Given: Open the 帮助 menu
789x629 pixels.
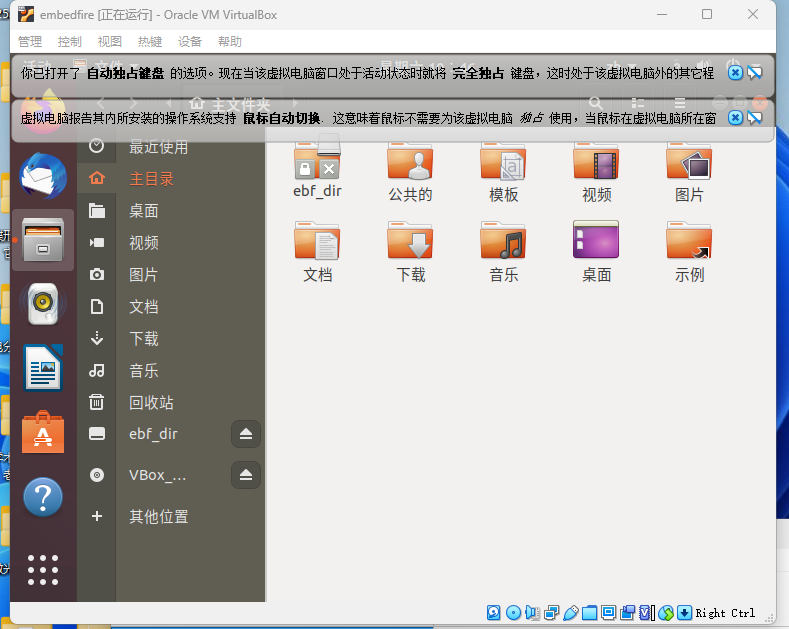Looking at the screenshot, I should click(x=230, y=41).
